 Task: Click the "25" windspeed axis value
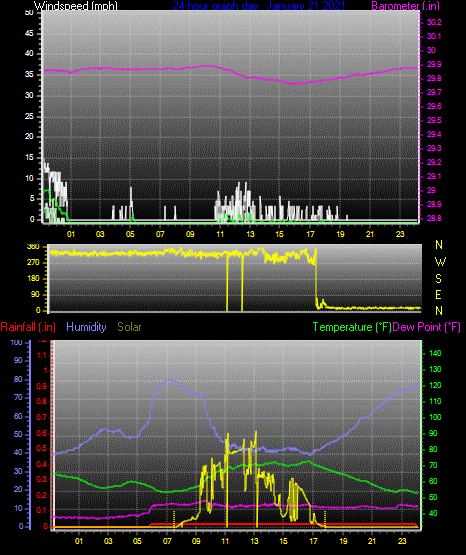(29, 116)
